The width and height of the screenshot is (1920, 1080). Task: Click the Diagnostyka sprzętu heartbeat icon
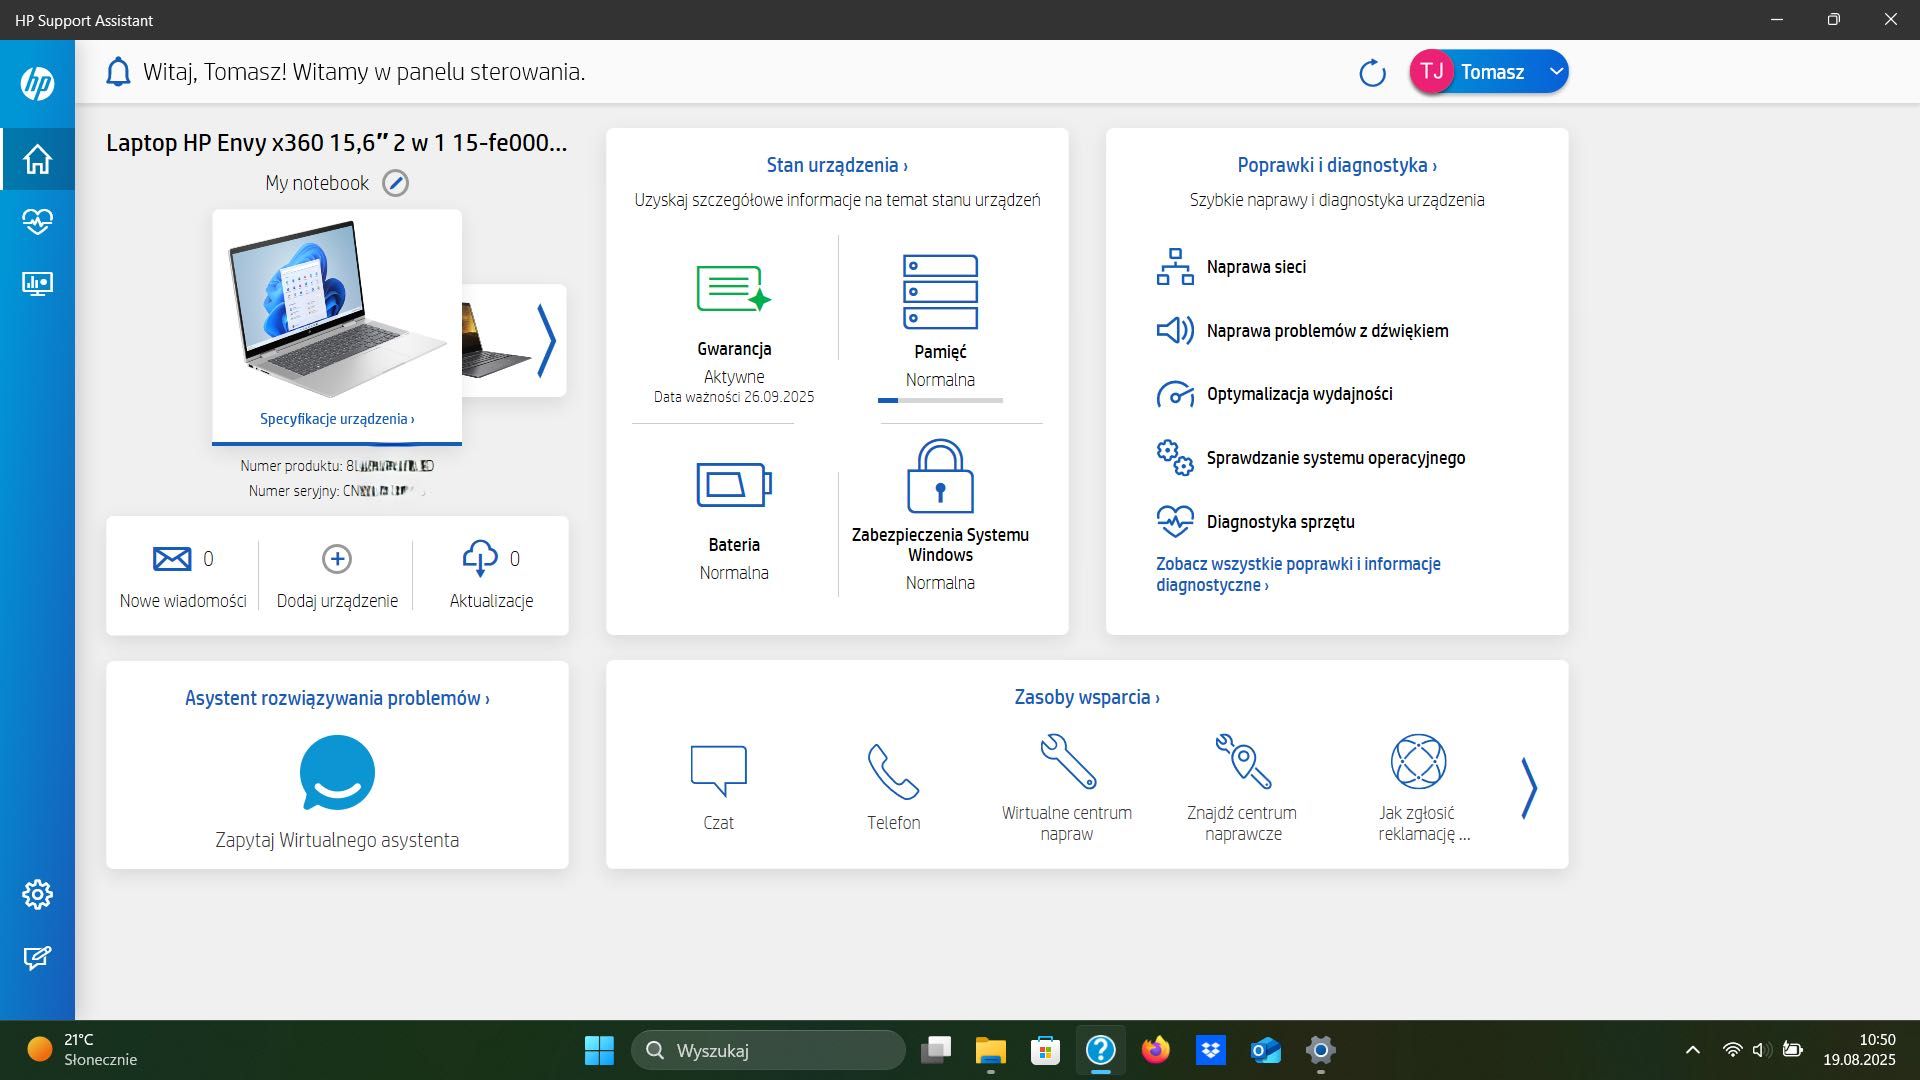coord(1175,521)
